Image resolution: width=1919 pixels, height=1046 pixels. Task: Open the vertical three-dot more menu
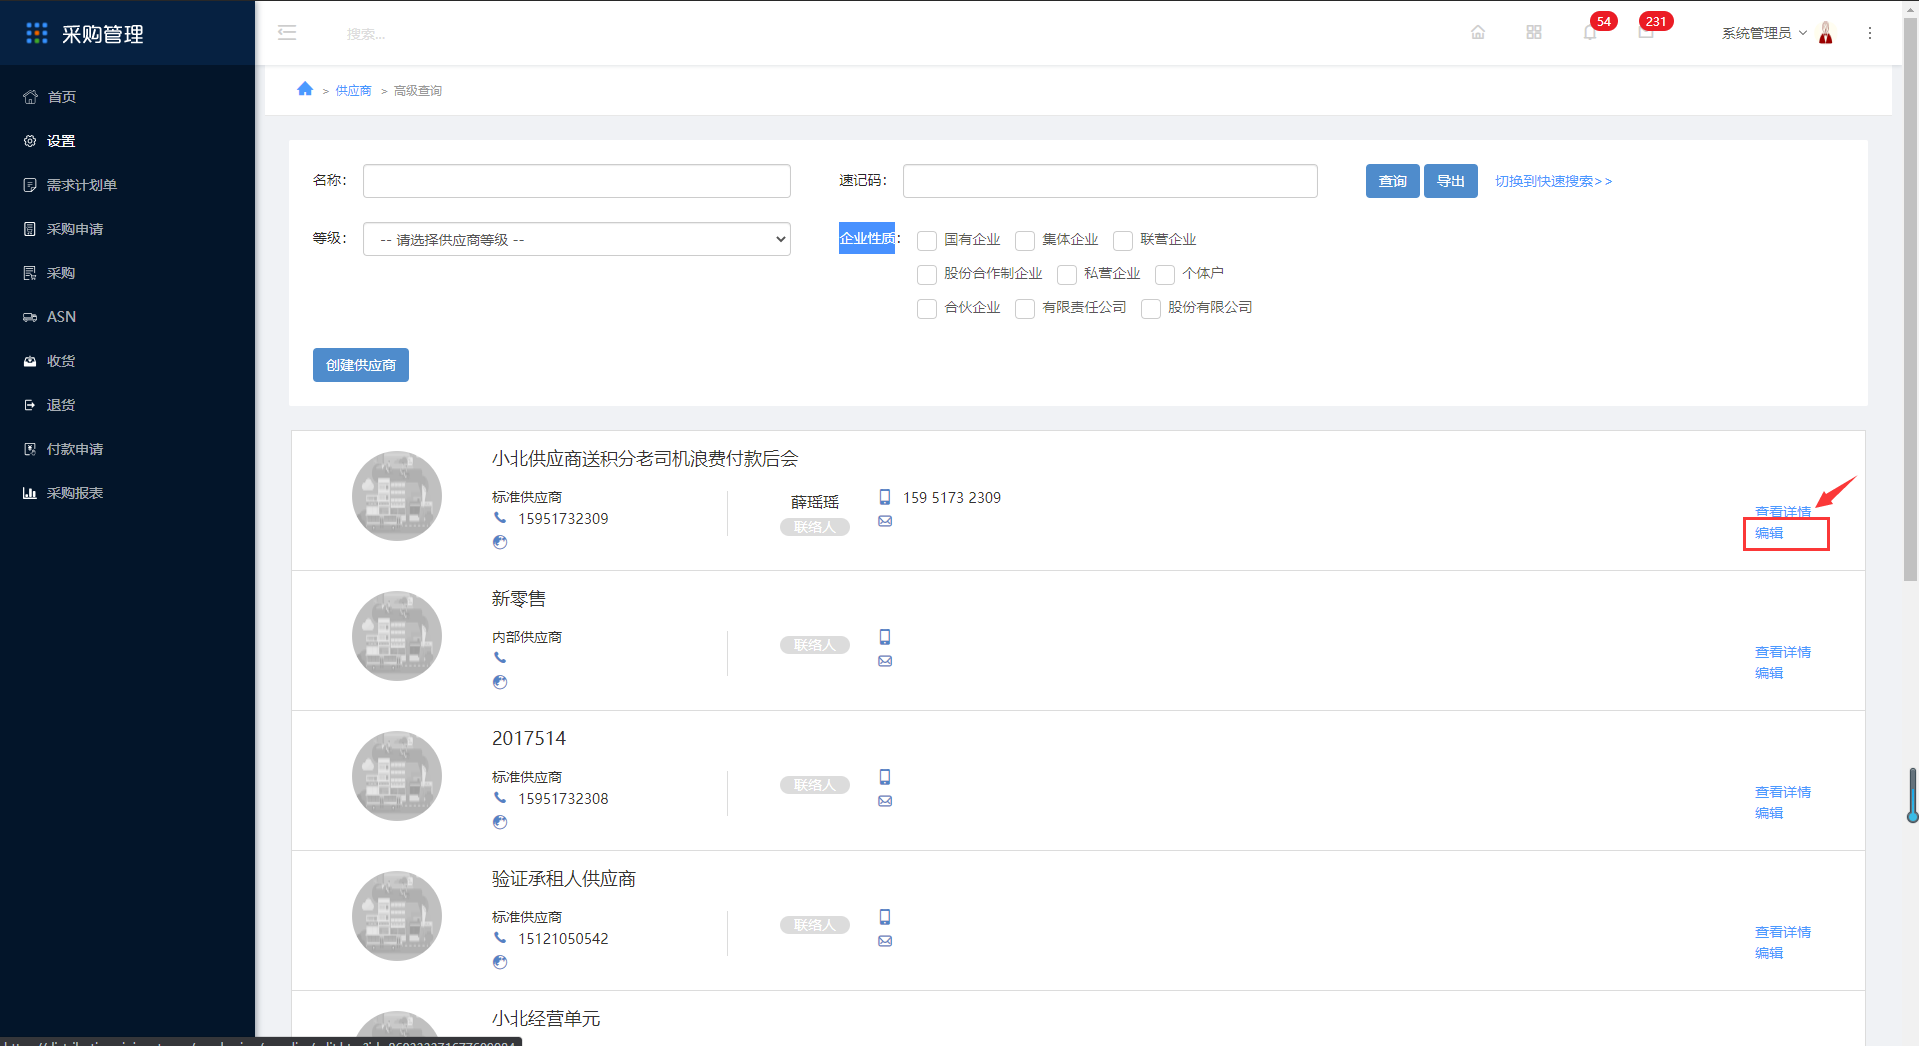click(x=1870, y=33)
